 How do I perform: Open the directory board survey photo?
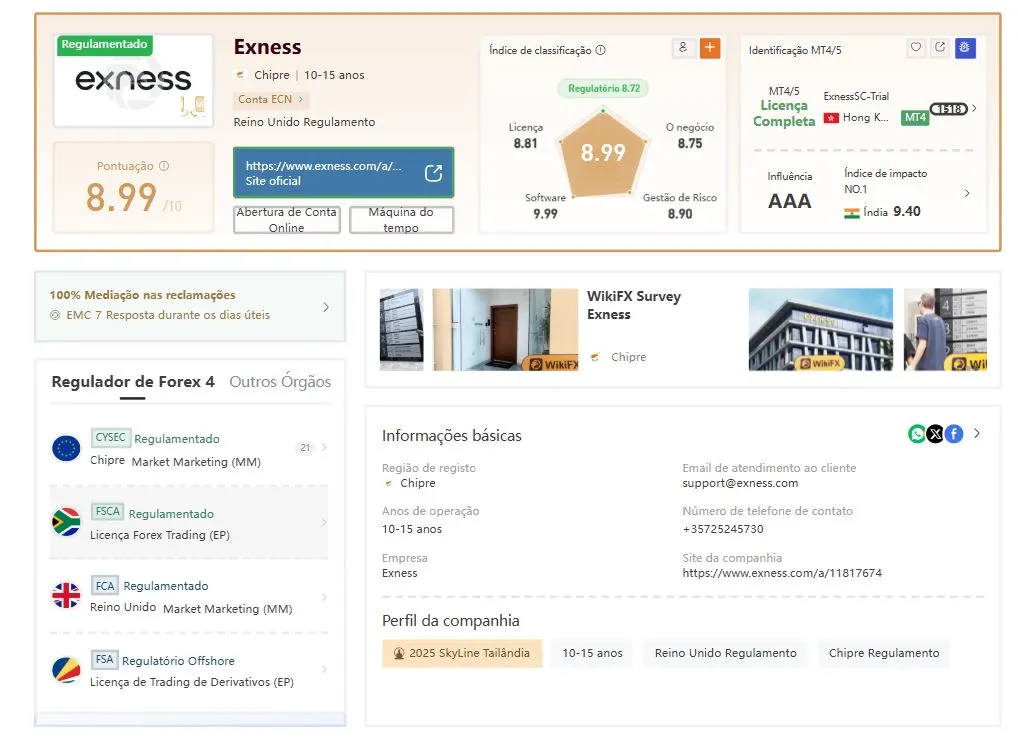401,330
